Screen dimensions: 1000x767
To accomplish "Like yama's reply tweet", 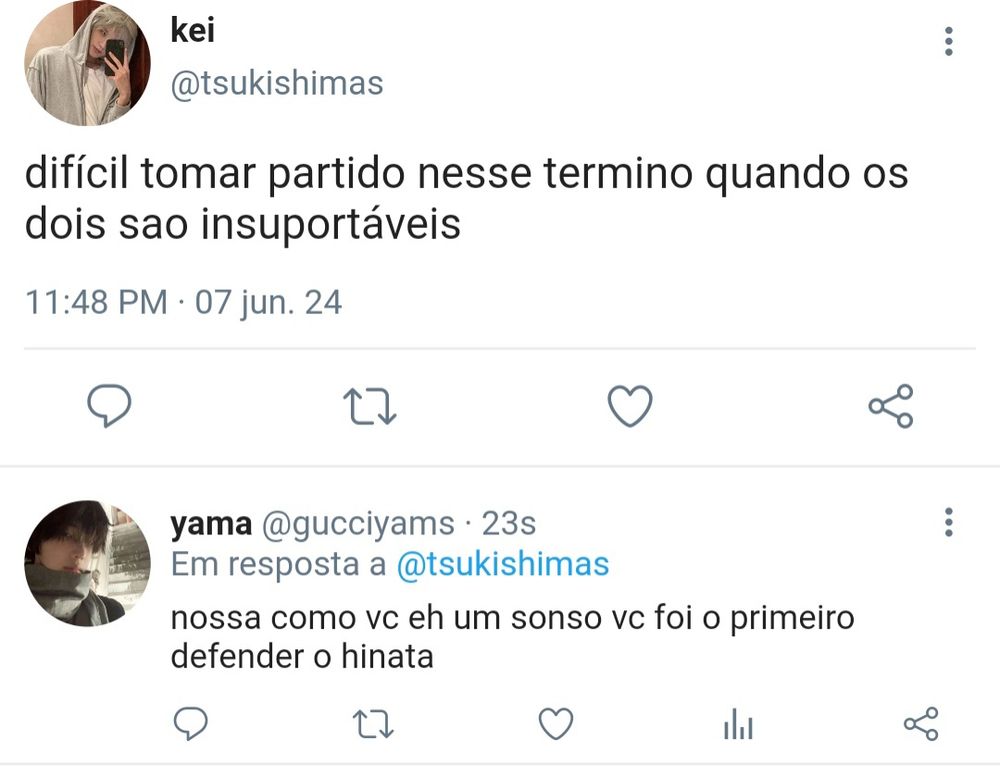I will coord(556,724).
